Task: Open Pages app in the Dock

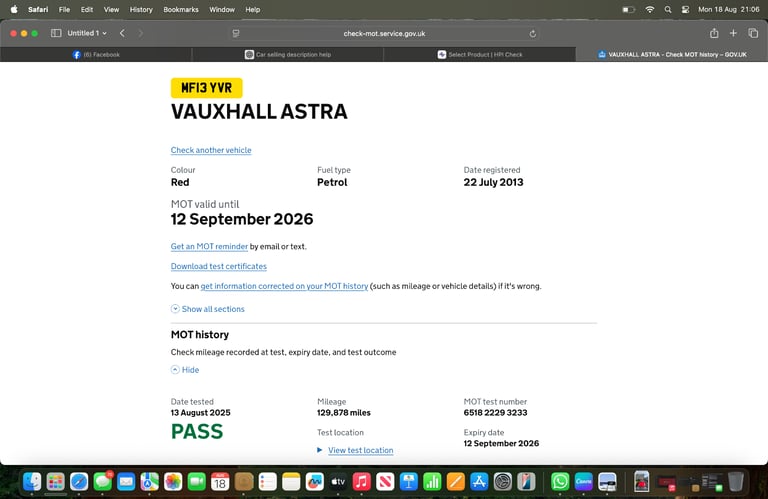Action: click(x=456, y=482)
